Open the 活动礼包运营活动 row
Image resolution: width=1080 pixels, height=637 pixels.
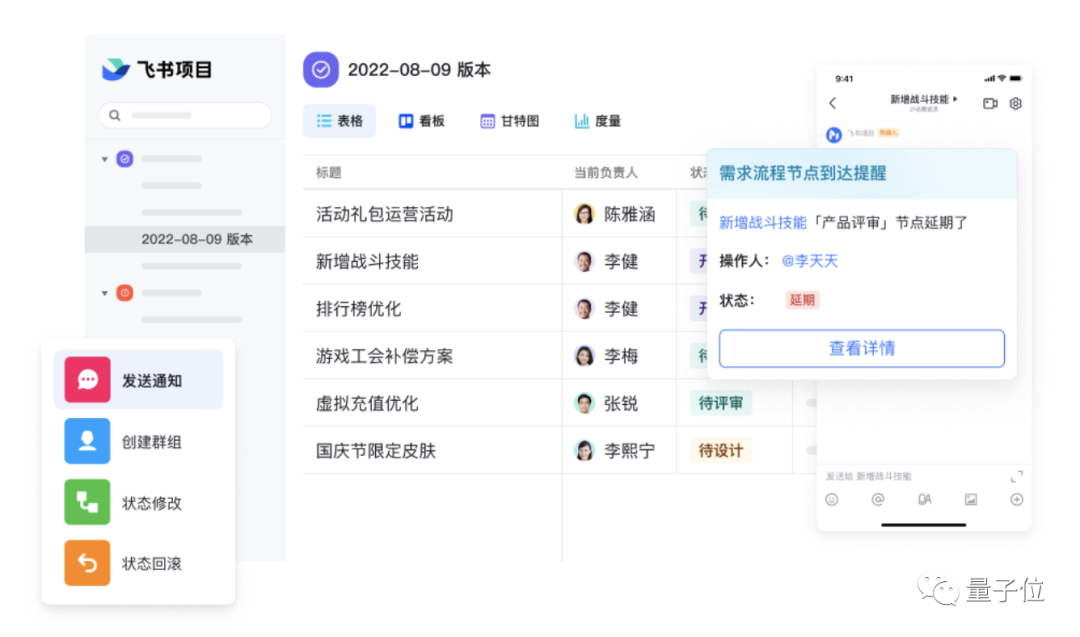tap(384, 214)
